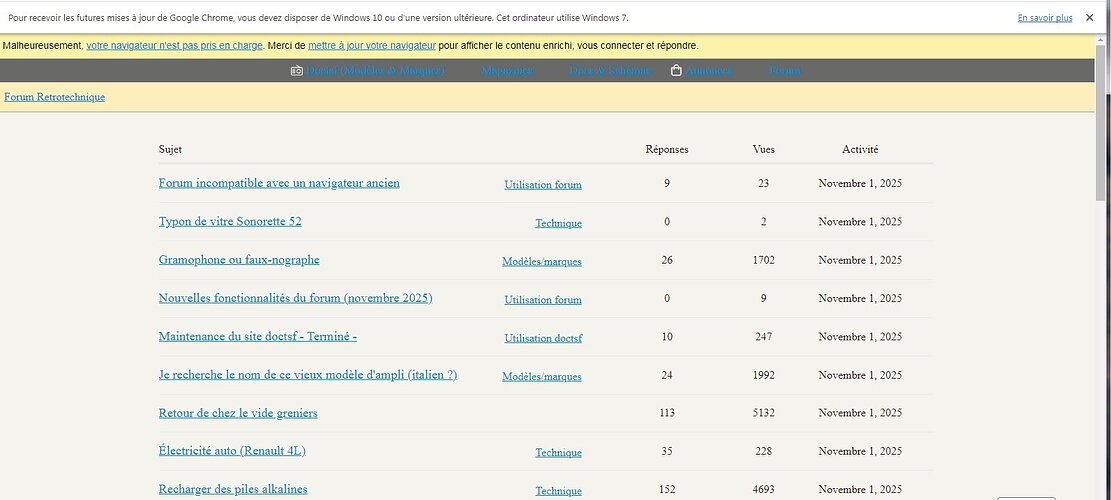The height and width of the screenshot is (500, 1111).
Task: Open the Forum Retrotechnique breadcrumb link
Action: 54,97
